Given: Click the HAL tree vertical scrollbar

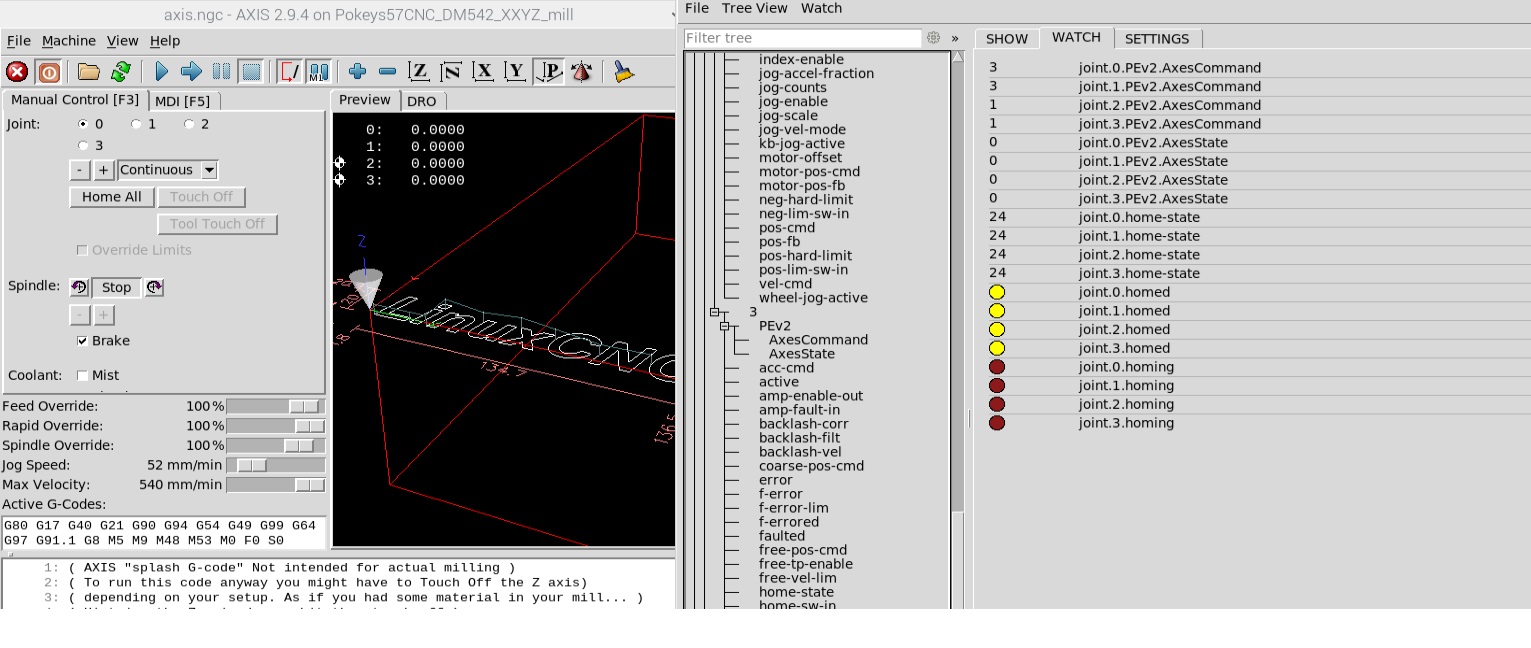Looking at the screenshot, I should click(958, 330).
